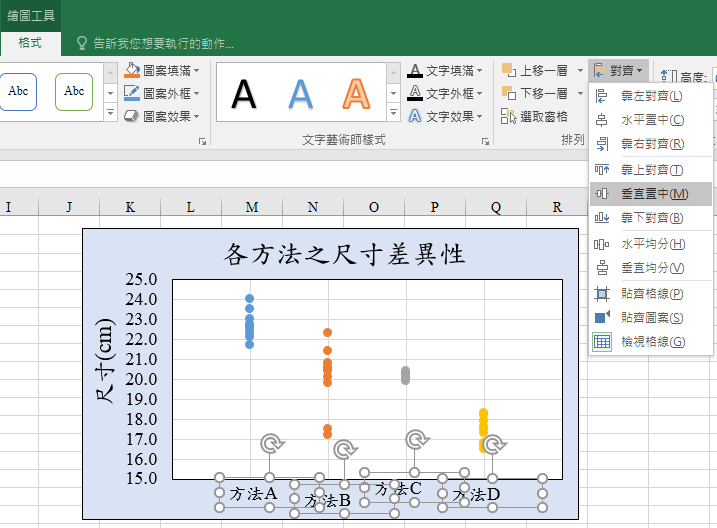Toggle 貼齊格線 snap to grid
Viewport: 717px width, 528px height.
pos(651,294)
